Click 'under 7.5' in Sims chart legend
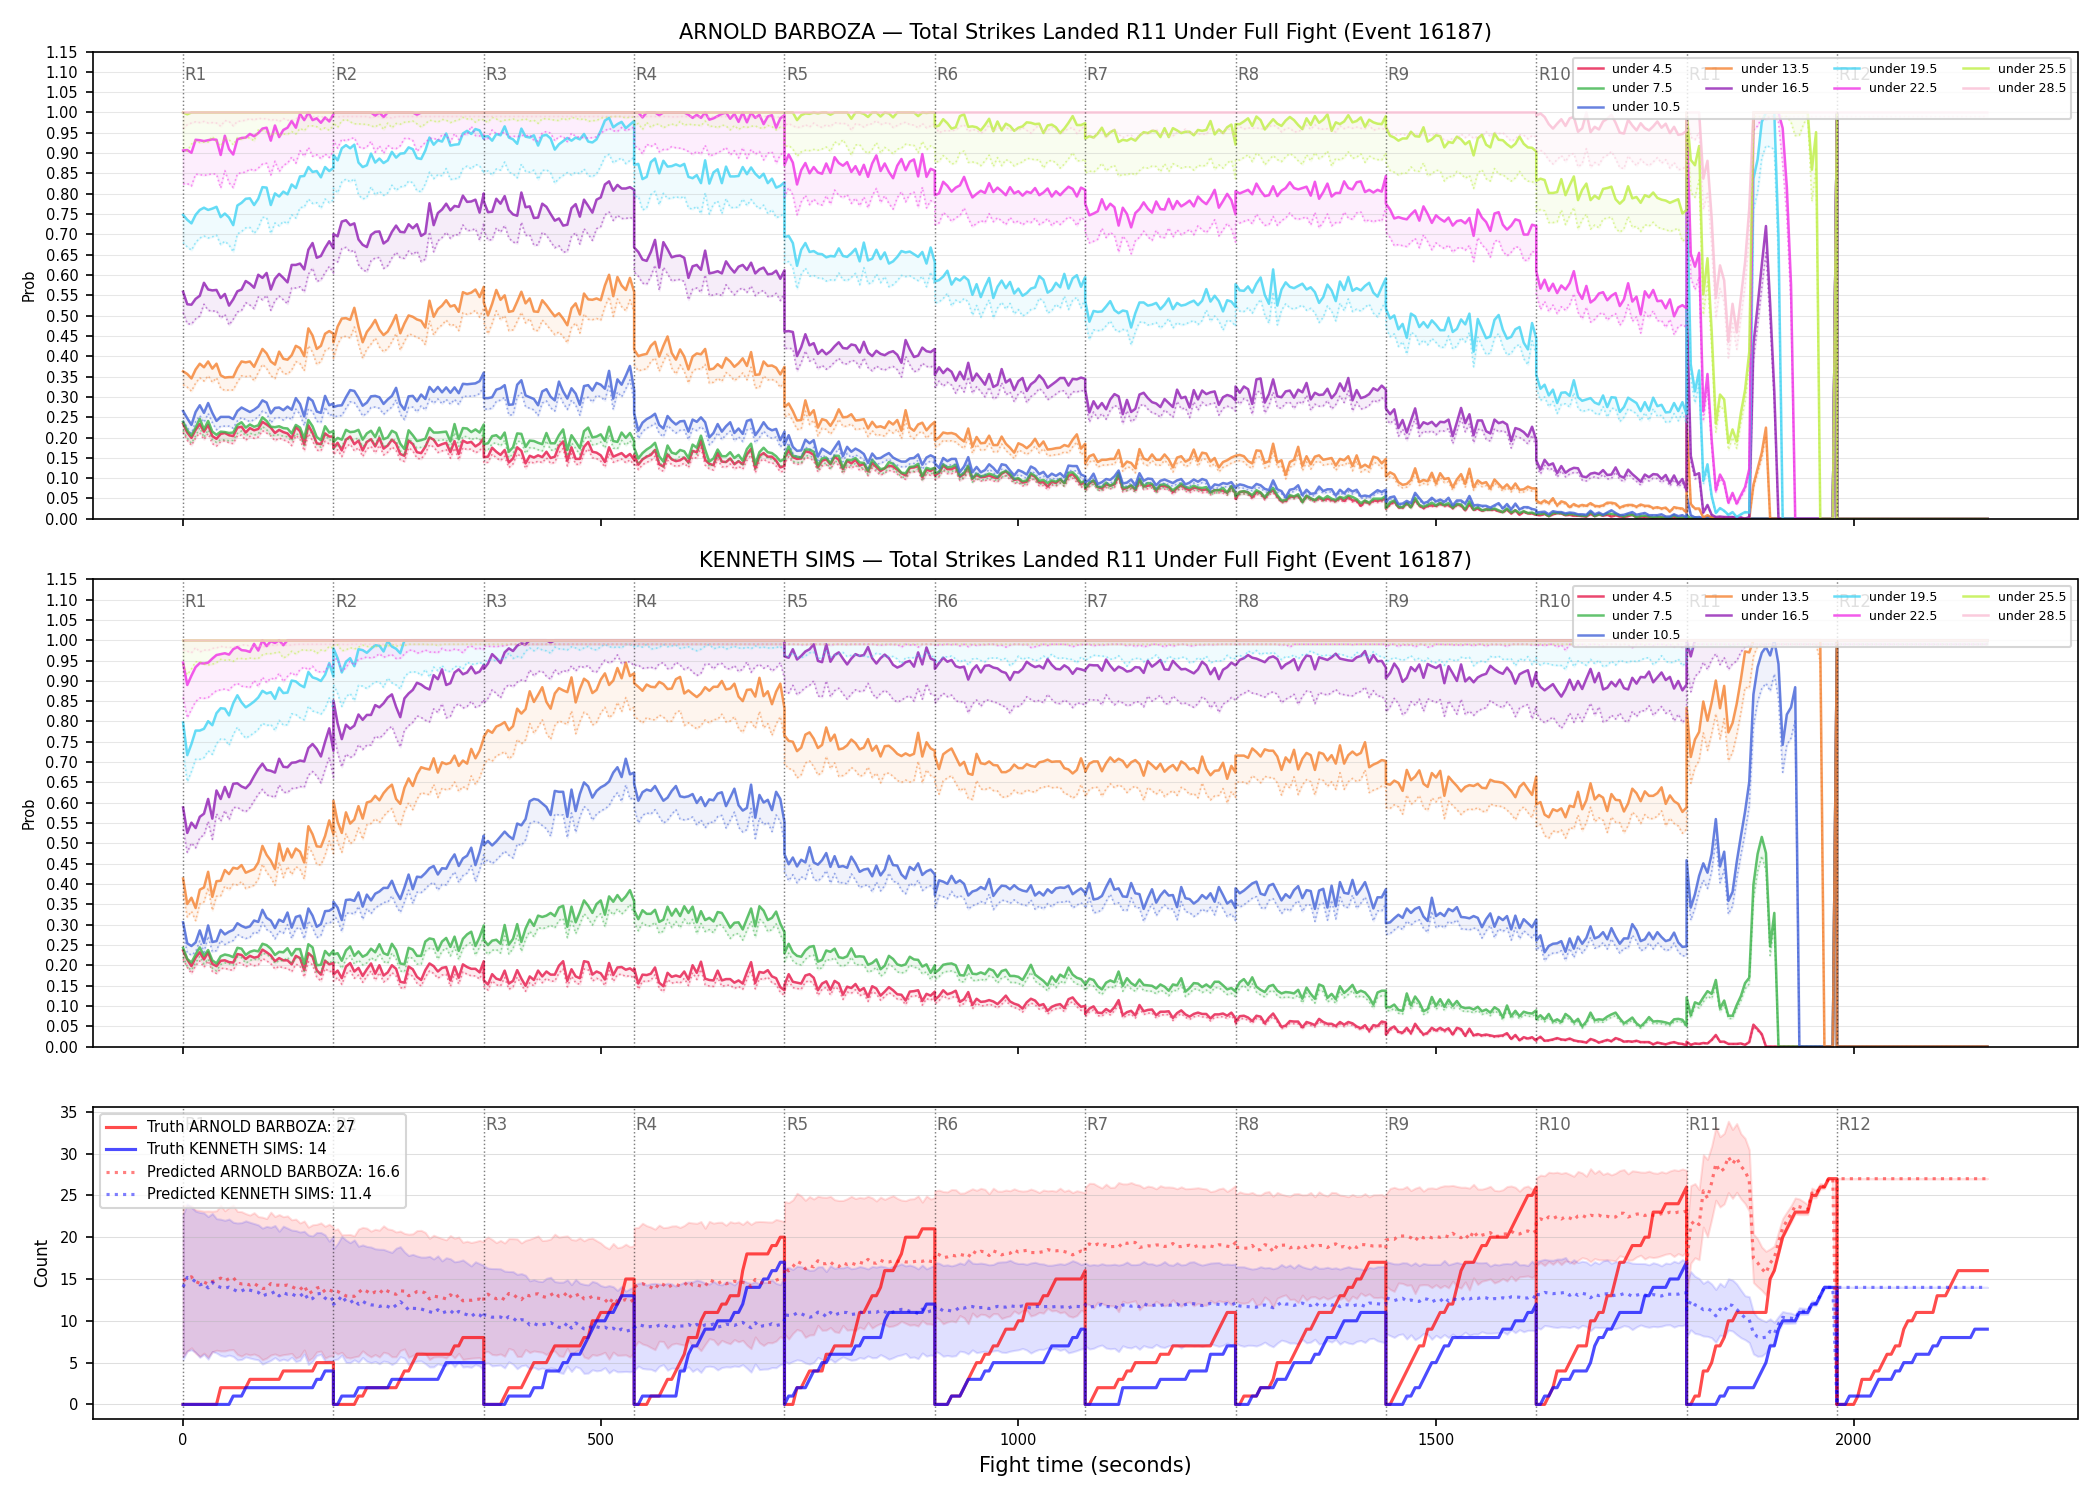This screenshot has width=2100, height=1500. 1641,616
